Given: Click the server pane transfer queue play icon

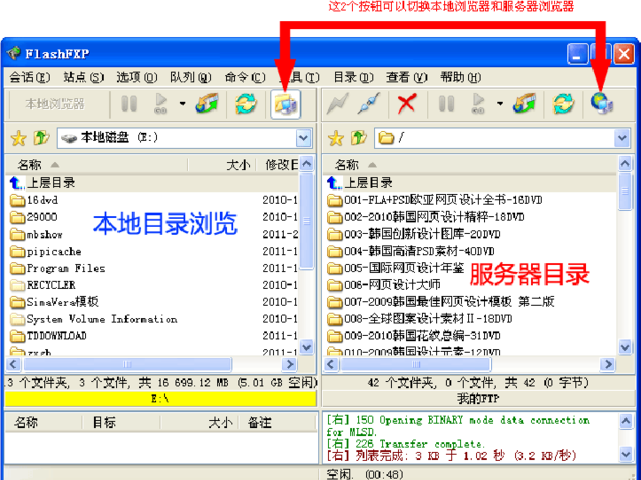Looking at the screenshot, I should 478,104.
